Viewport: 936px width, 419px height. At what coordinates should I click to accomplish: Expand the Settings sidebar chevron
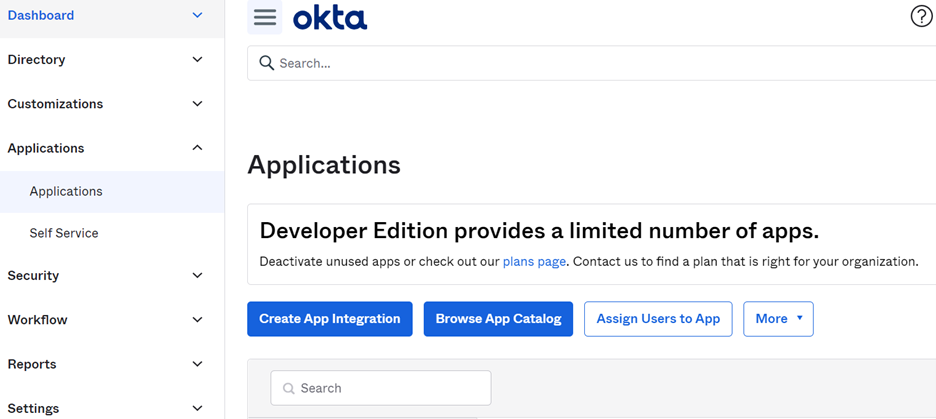click(x=197, y=408)
